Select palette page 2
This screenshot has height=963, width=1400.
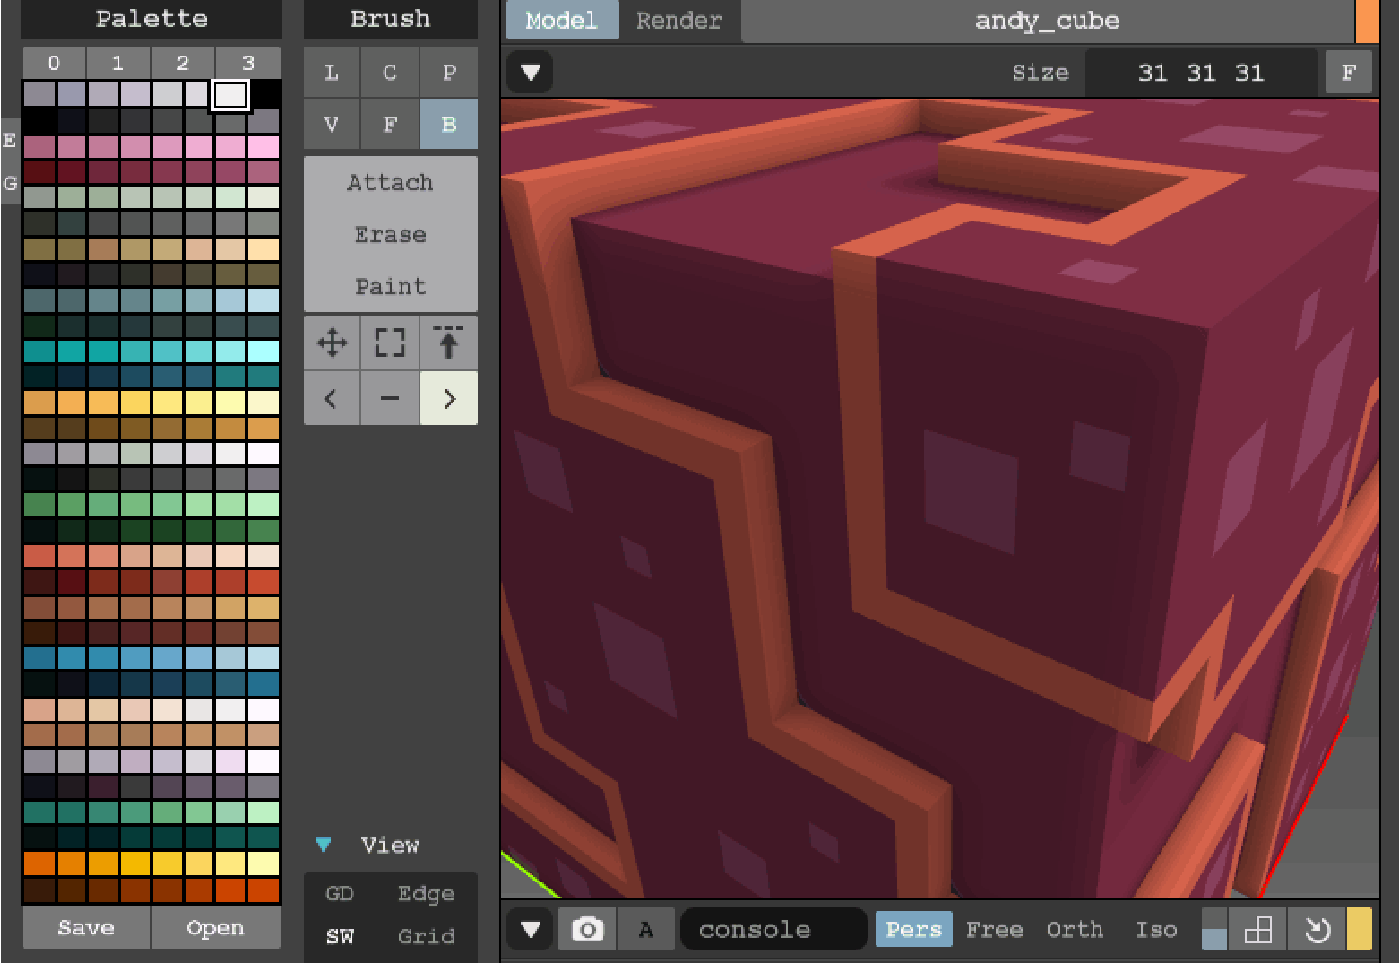[182, 62]
